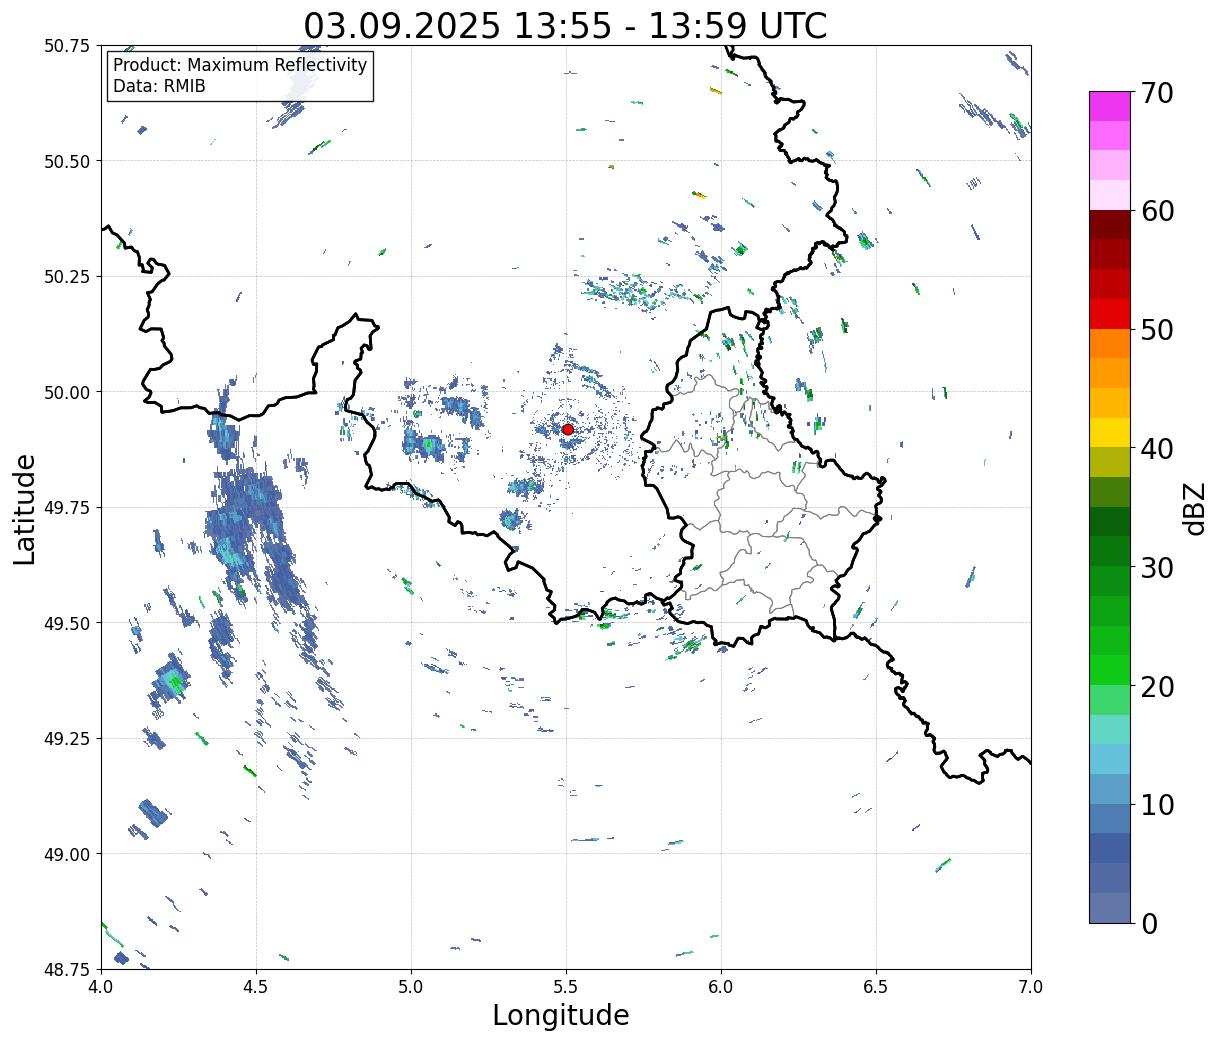Pick the bright red swatch just above 50 dBZ
The height and width of the screenshot is (1040, 1219).
click(x=1110, y=314)
